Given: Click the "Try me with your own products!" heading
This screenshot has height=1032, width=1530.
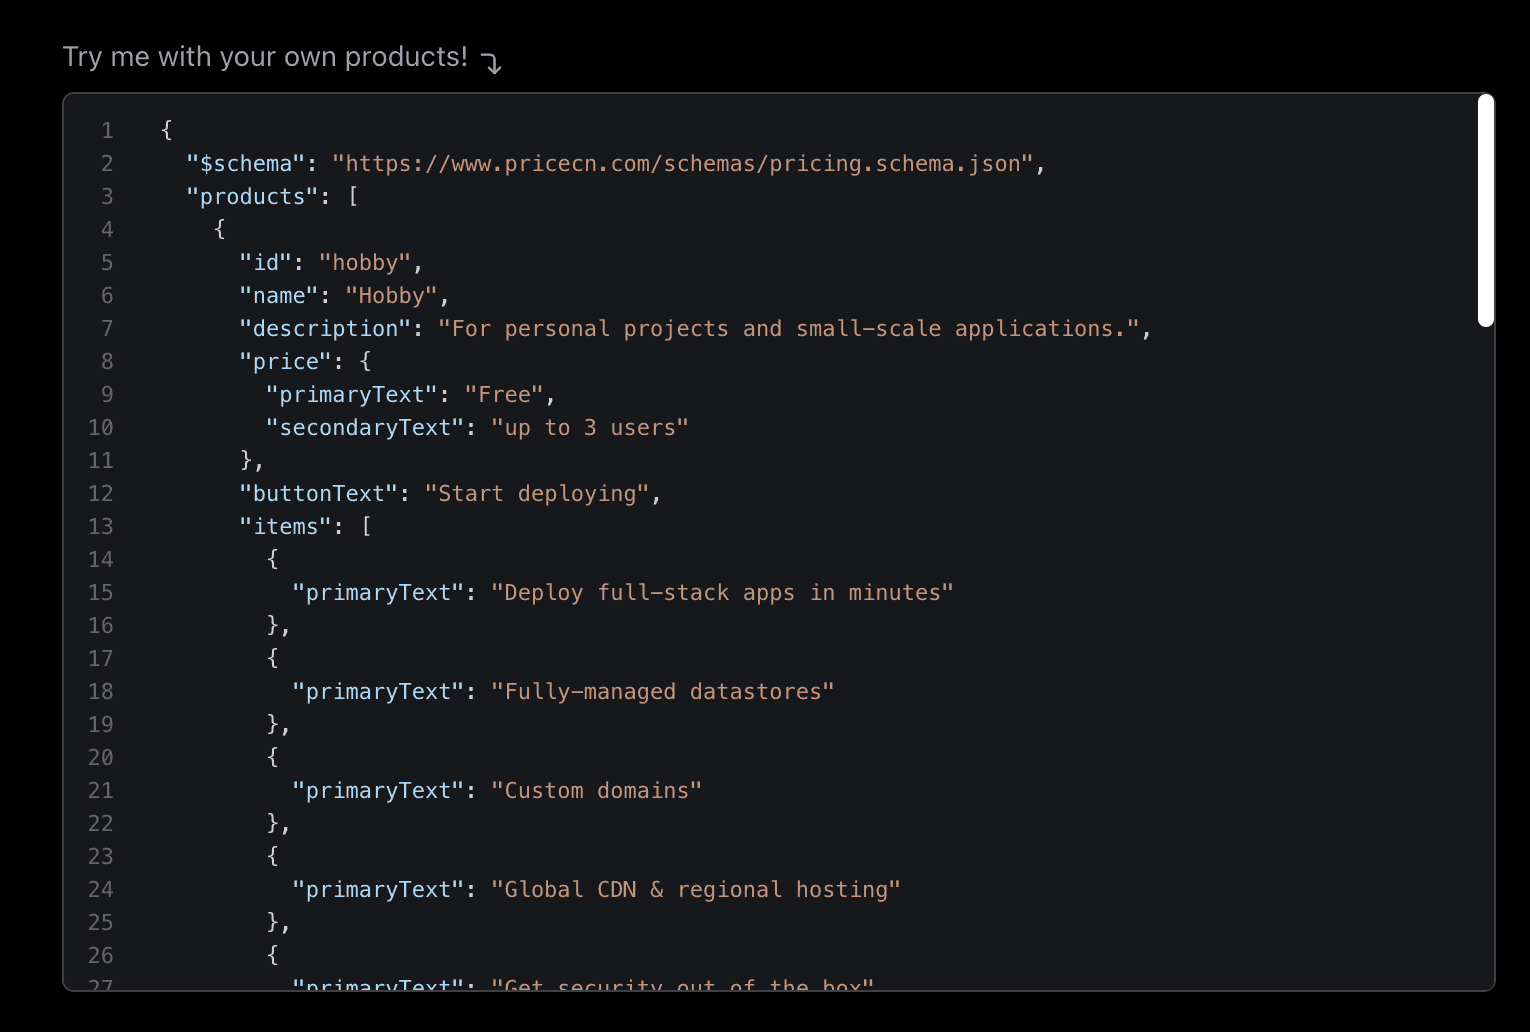Looking at the screenshot, I should (265, 57).
